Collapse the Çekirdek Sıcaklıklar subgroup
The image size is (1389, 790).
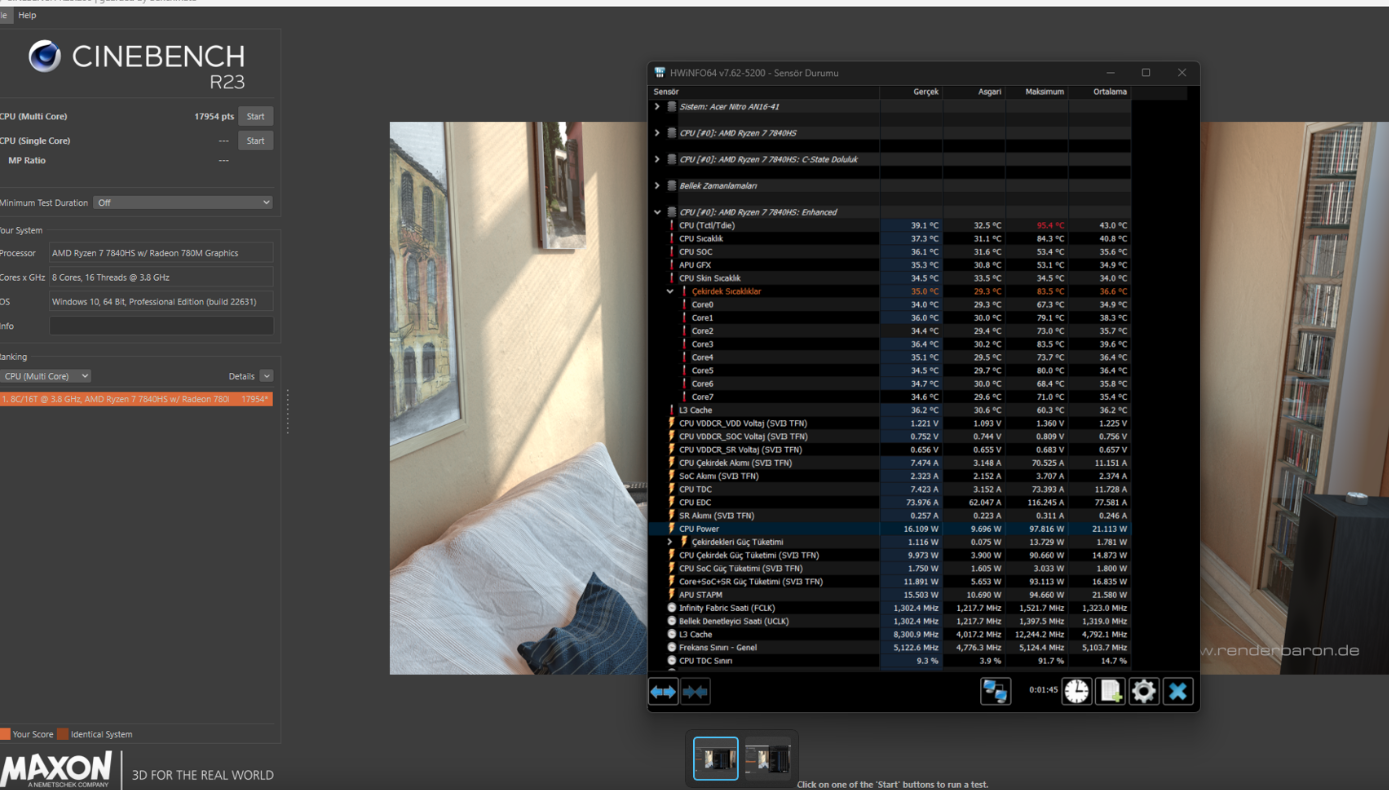coord(670,291)
